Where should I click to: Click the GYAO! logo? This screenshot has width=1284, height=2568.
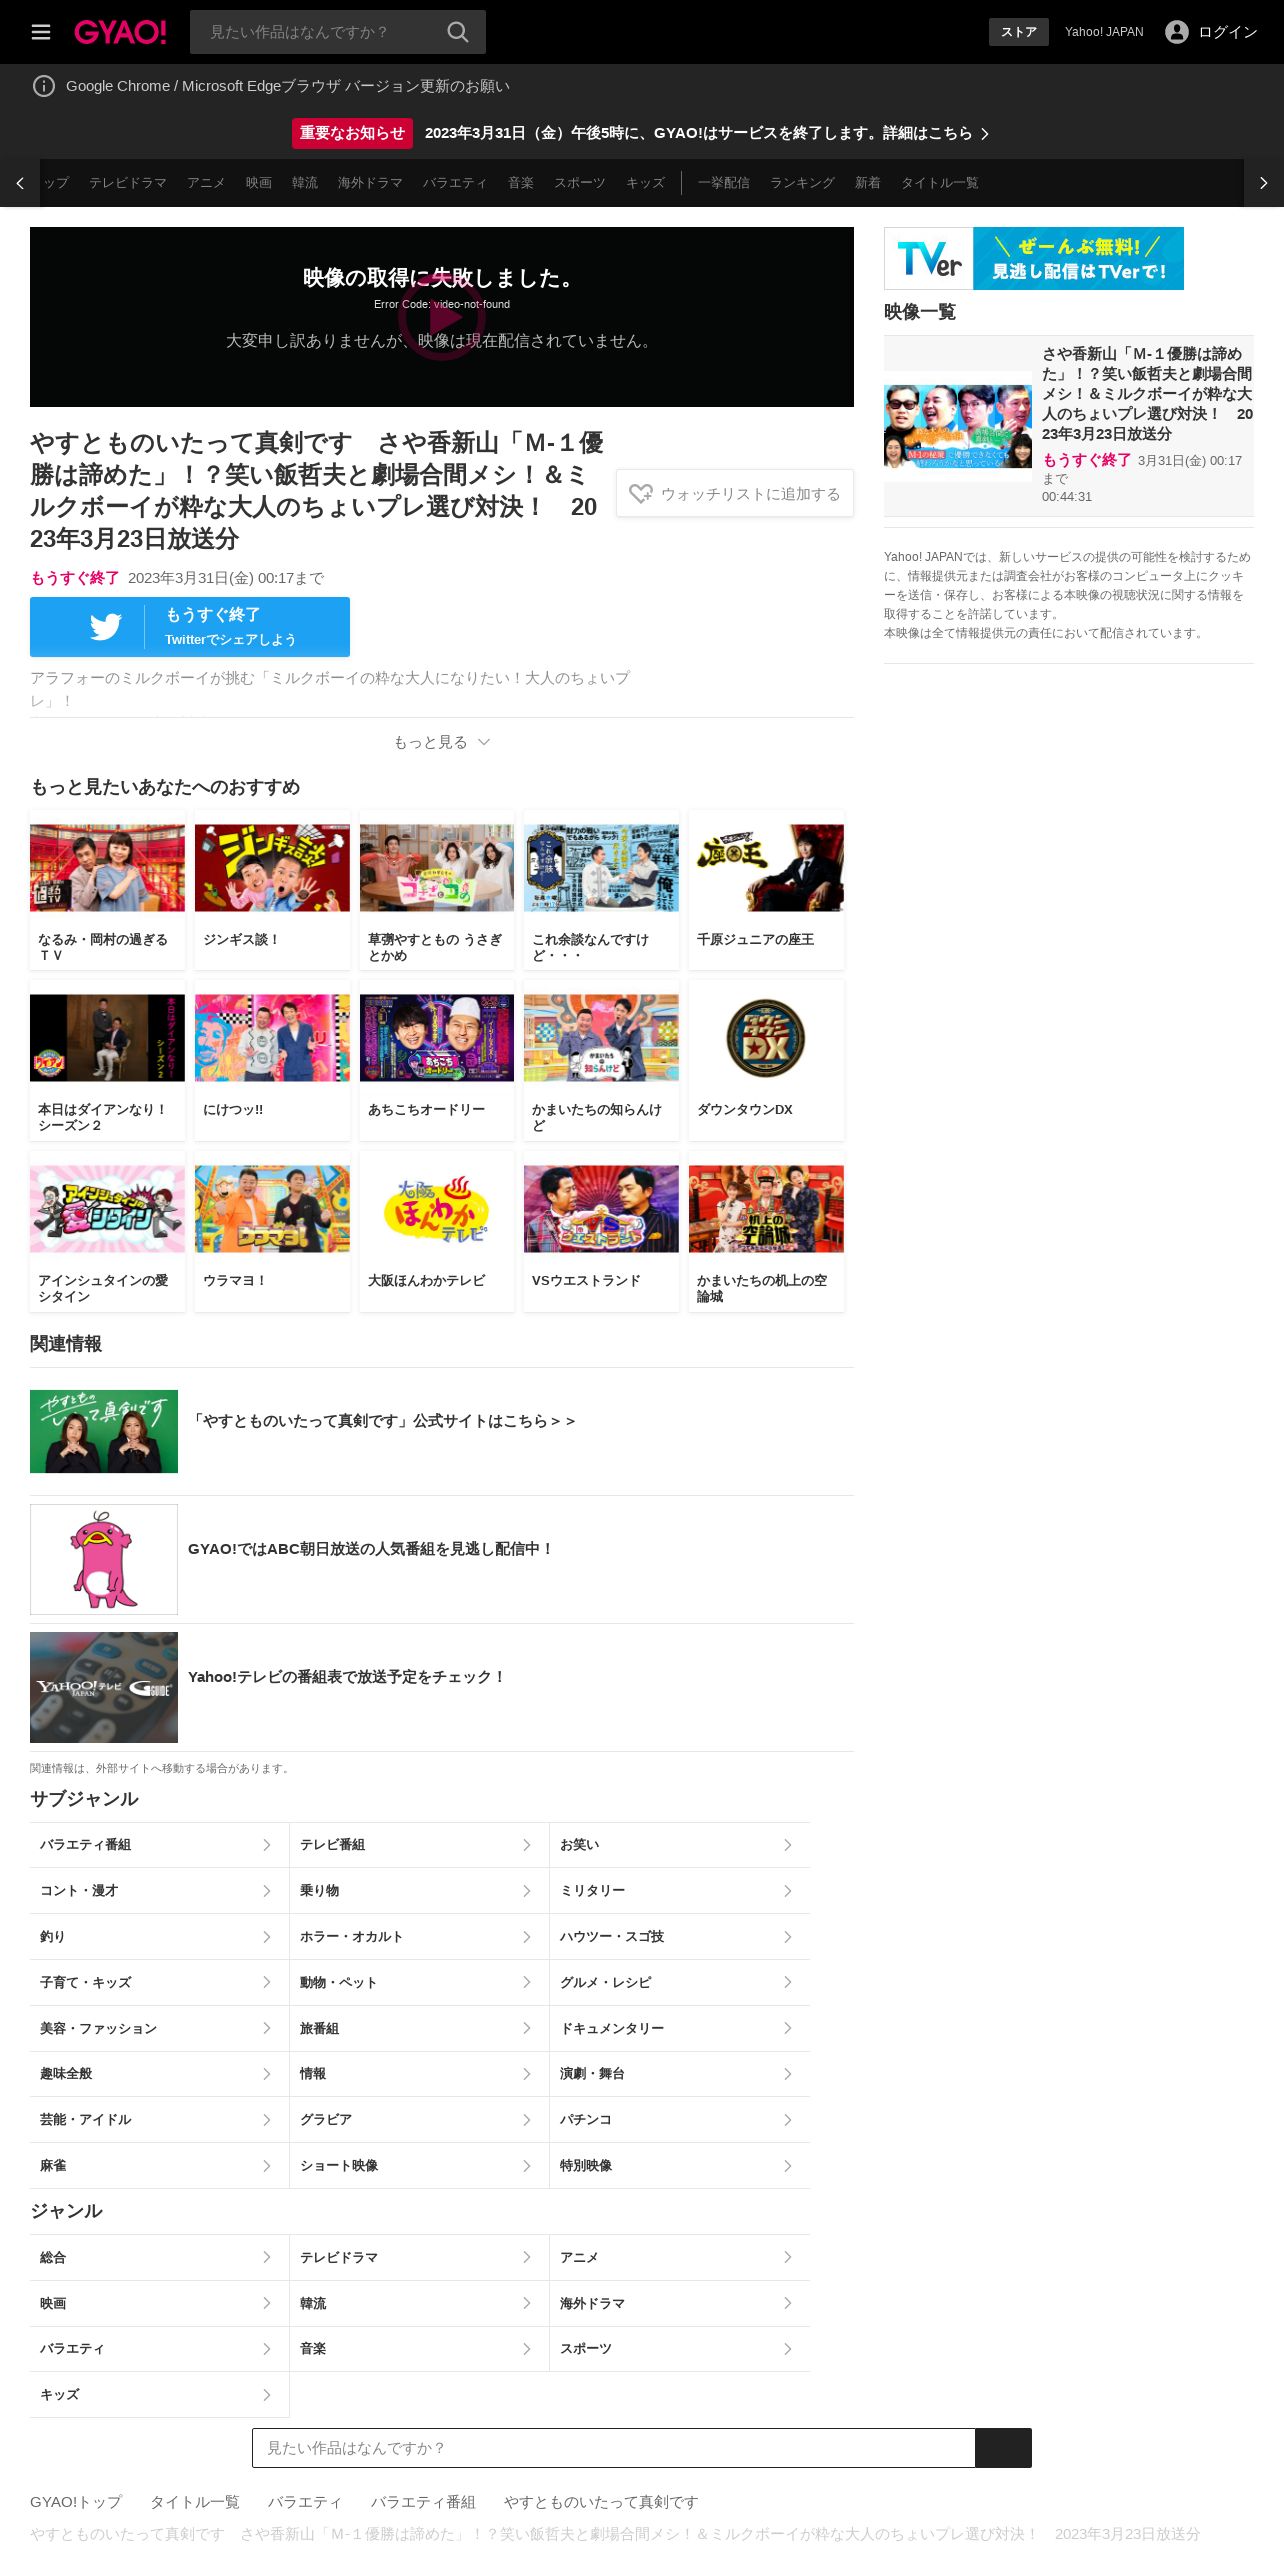click(120, 32)
